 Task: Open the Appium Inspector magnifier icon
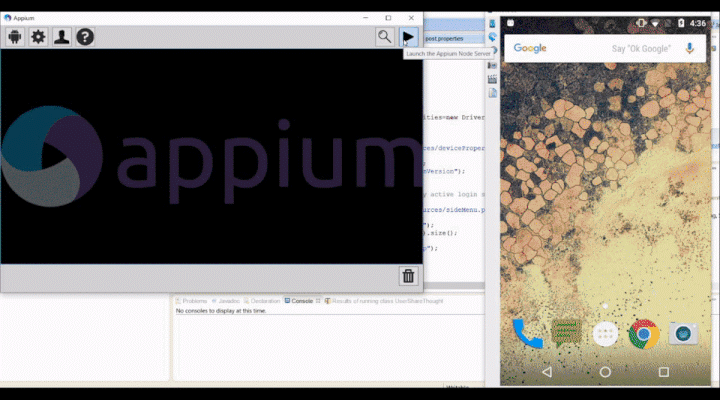click(385, 37)
